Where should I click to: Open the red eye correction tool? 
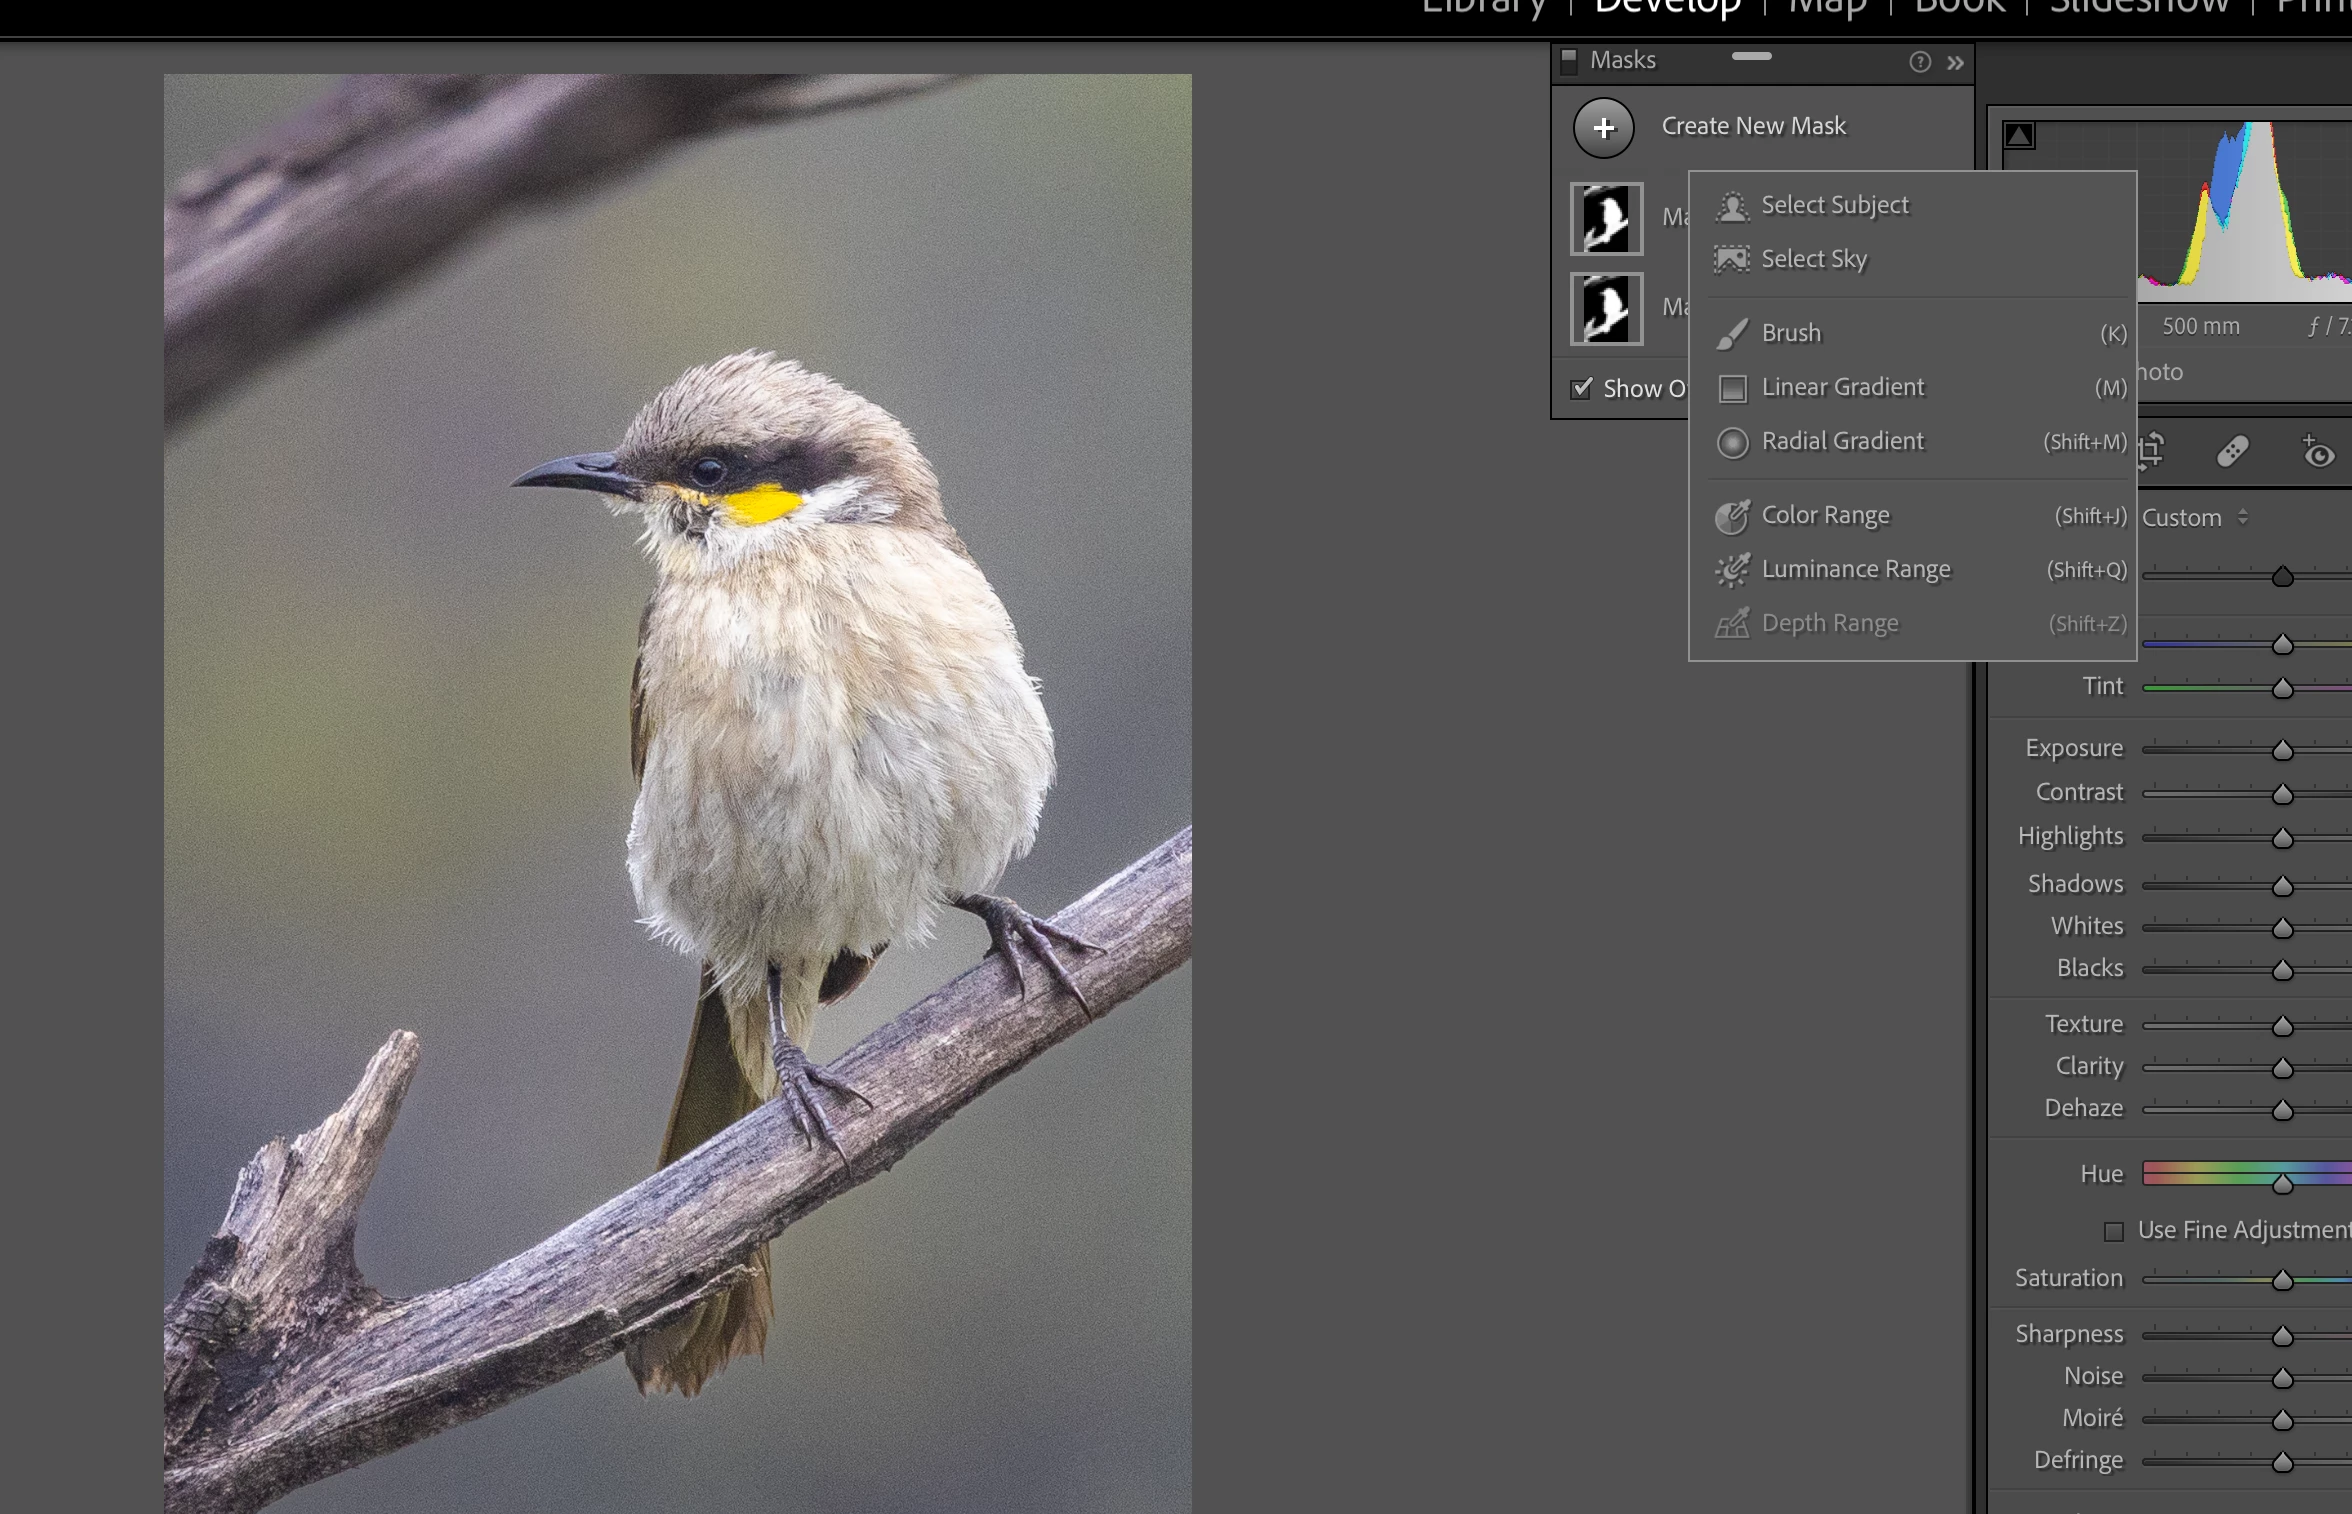tap(2316, 452)
